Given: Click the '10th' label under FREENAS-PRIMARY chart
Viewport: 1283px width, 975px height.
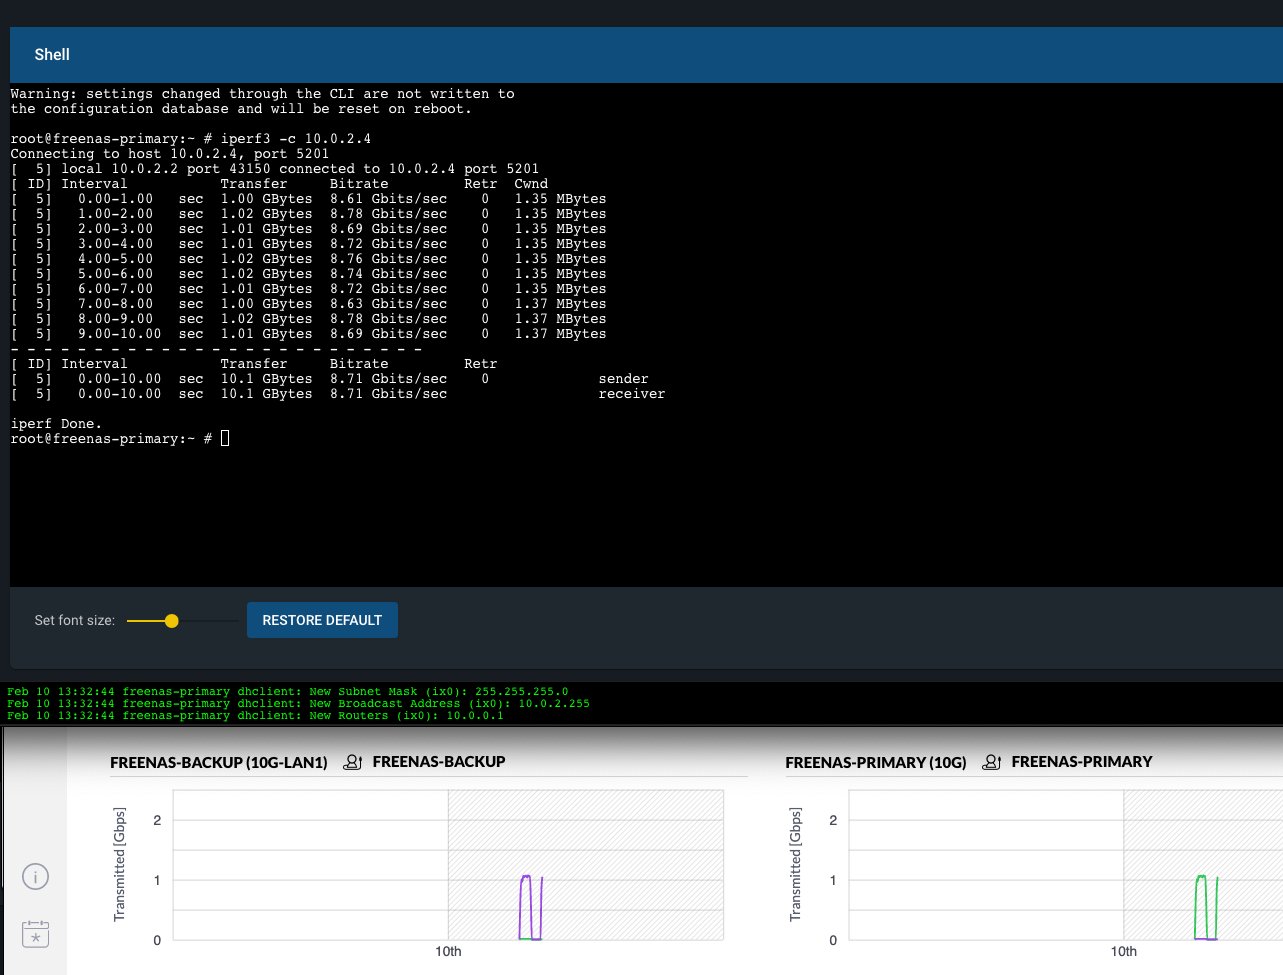Looking at the screenshot, I should (1124, 951).
